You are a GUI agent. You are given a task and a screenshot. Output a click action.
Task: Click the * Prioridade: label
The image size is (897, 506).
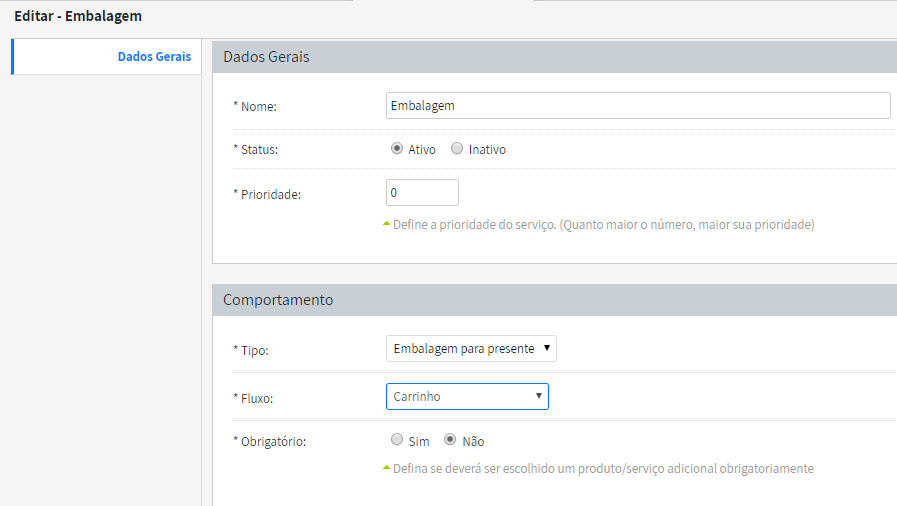[x=267, y=194]
